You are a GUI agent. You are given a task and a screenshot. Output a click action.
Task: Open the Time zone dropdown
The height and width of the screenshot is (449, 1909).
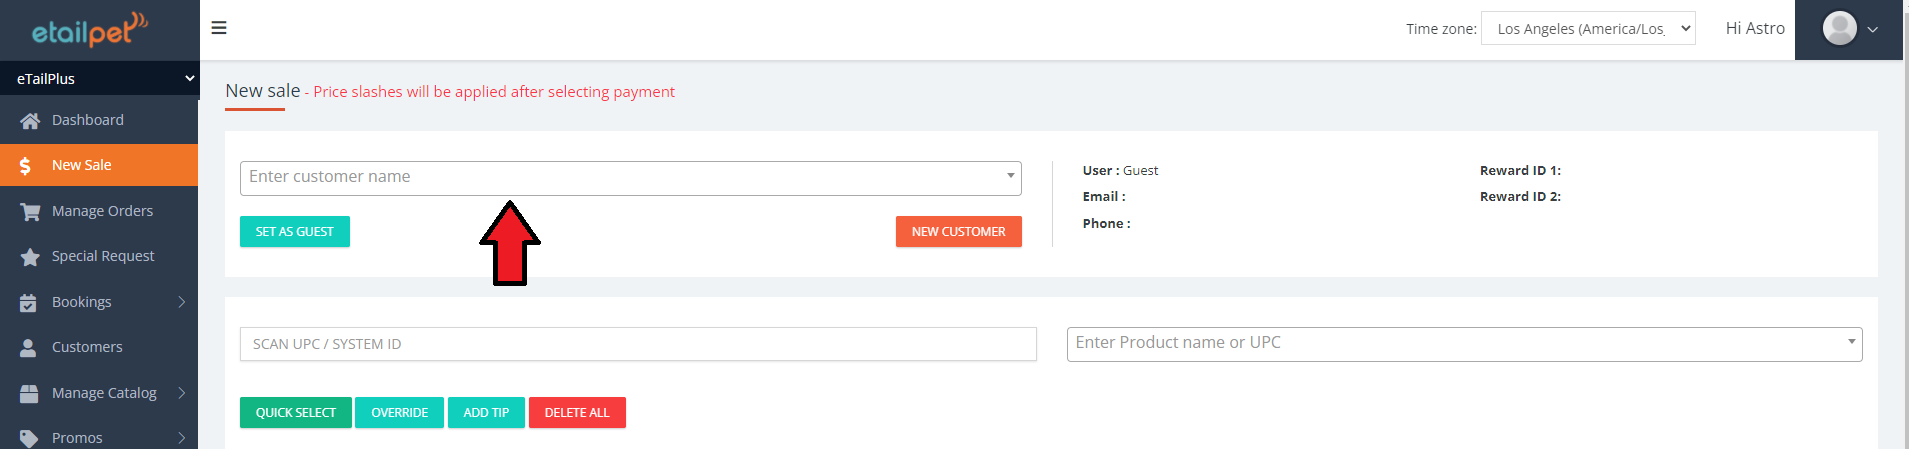(x=1587, y=29)
